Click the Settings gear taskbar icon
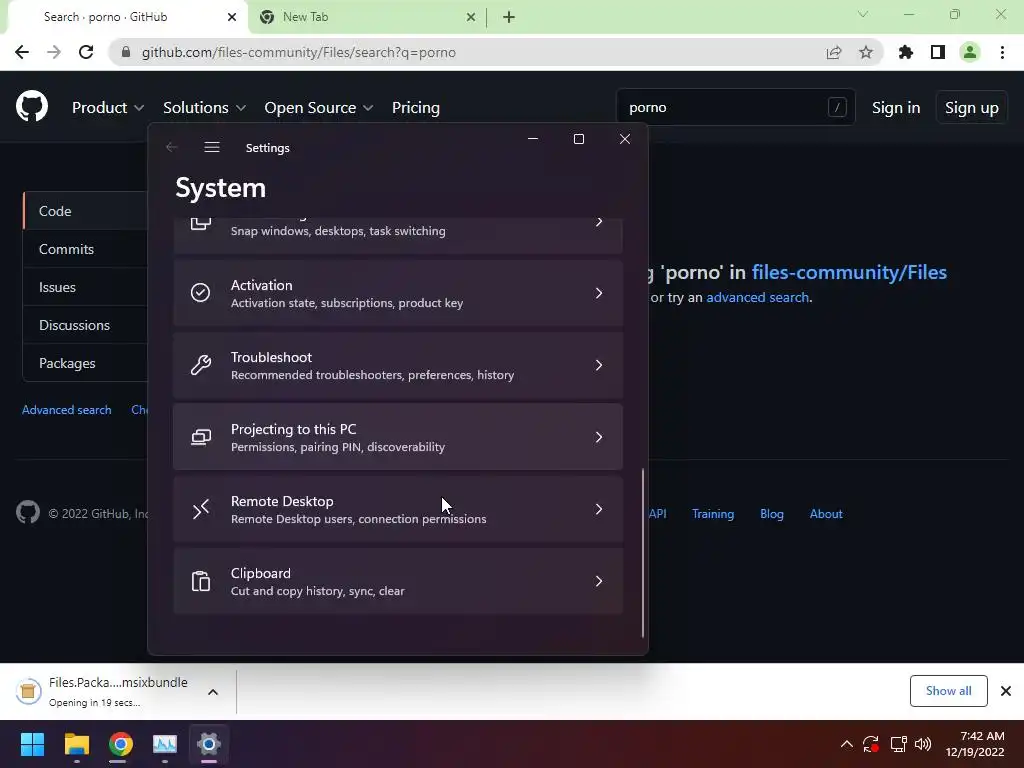This screenshot has height=768, width=1024. (209, 744)
